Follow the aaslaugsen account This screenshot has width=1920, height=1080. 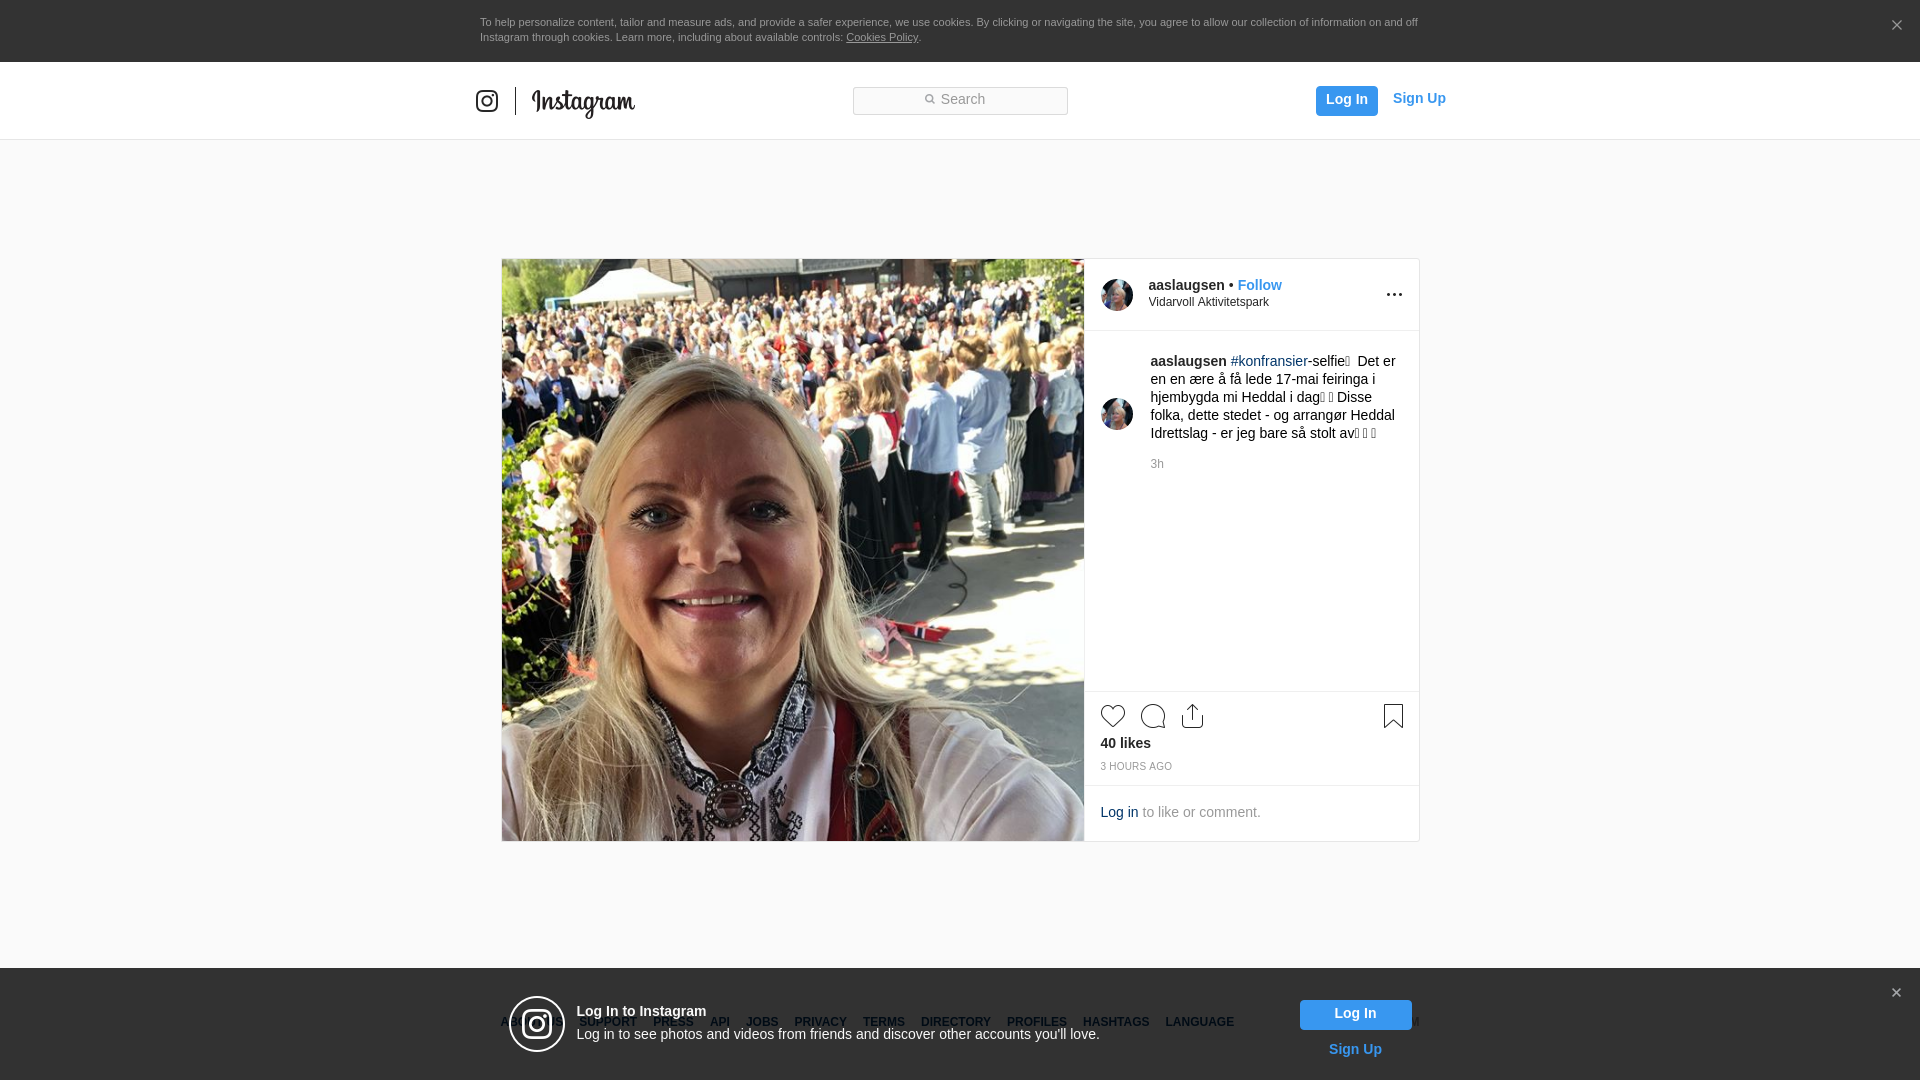(x=1259, y=285)
